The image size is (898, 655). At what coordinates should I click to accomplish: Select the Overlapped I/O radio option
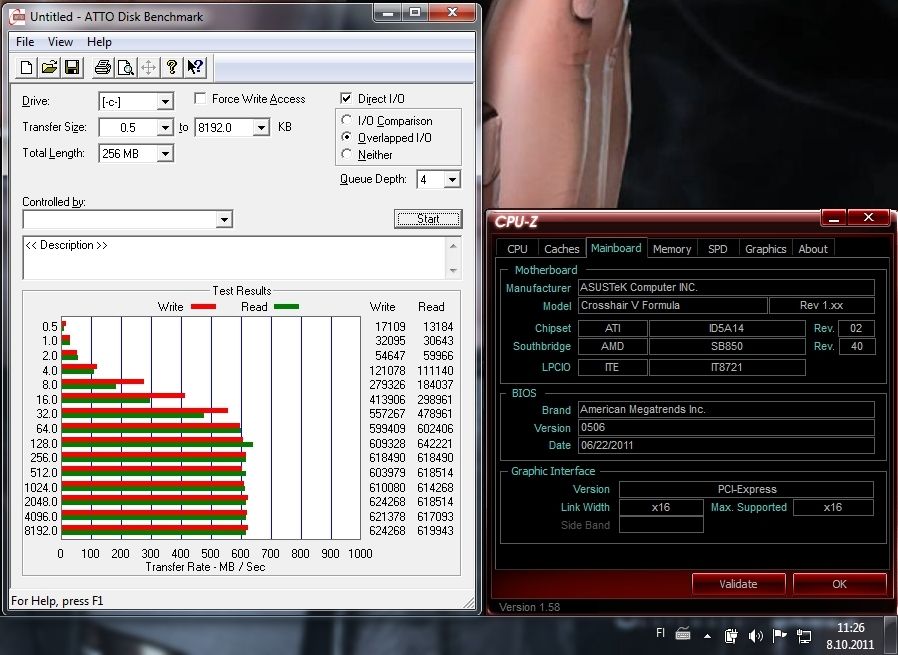coord(346,137)
